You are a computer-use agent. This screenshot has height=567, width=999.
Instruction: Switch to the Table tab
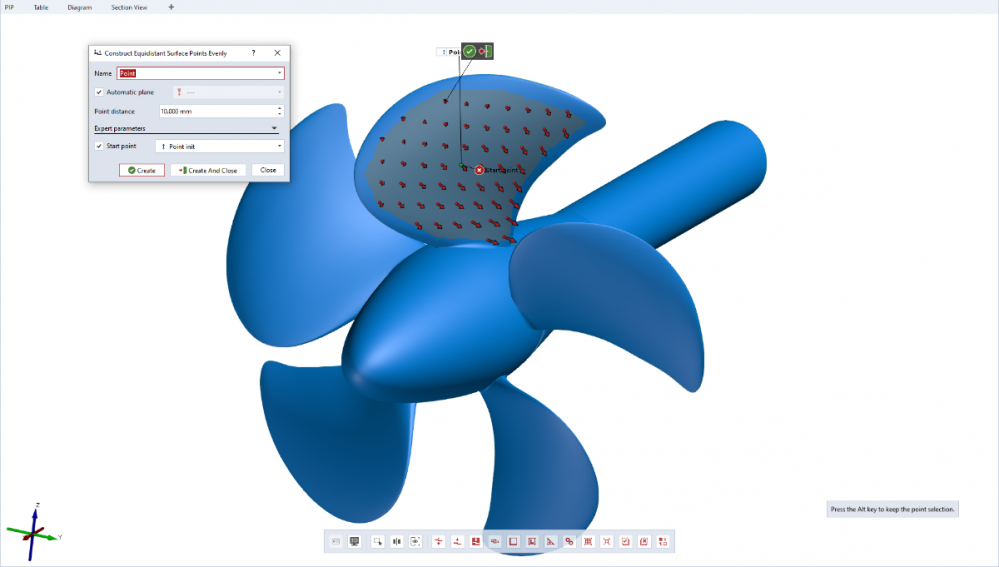[x=41, y=8]
